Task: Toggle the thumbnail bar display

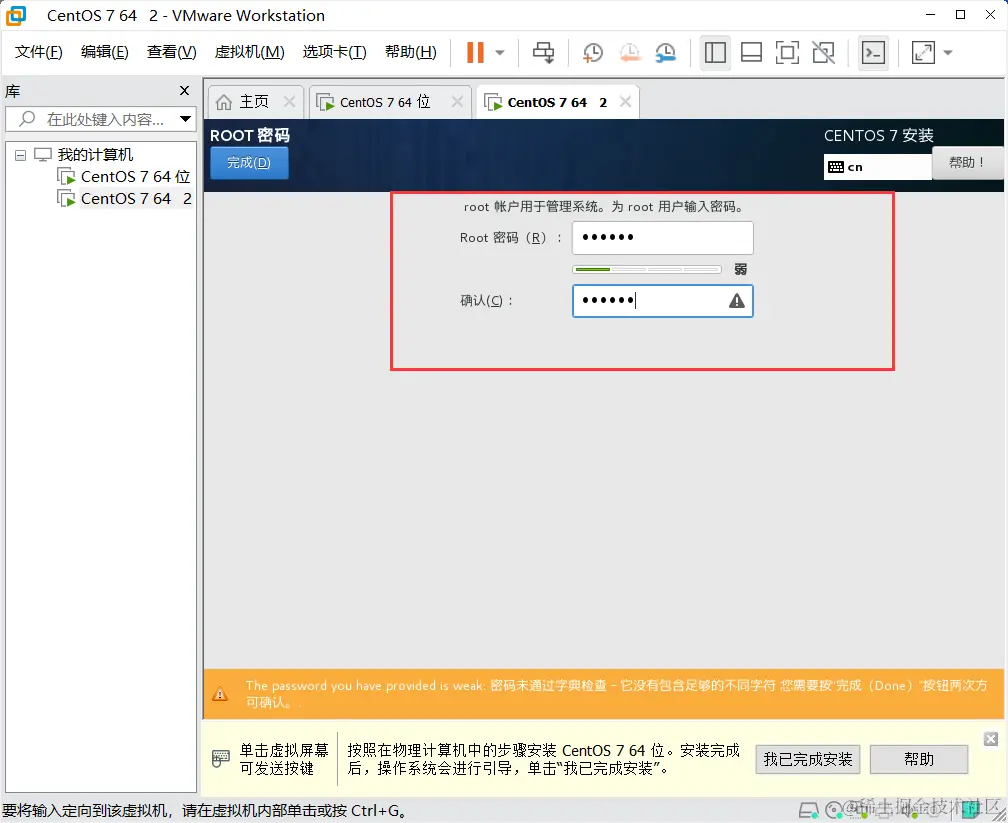Action: click(751, 53)
